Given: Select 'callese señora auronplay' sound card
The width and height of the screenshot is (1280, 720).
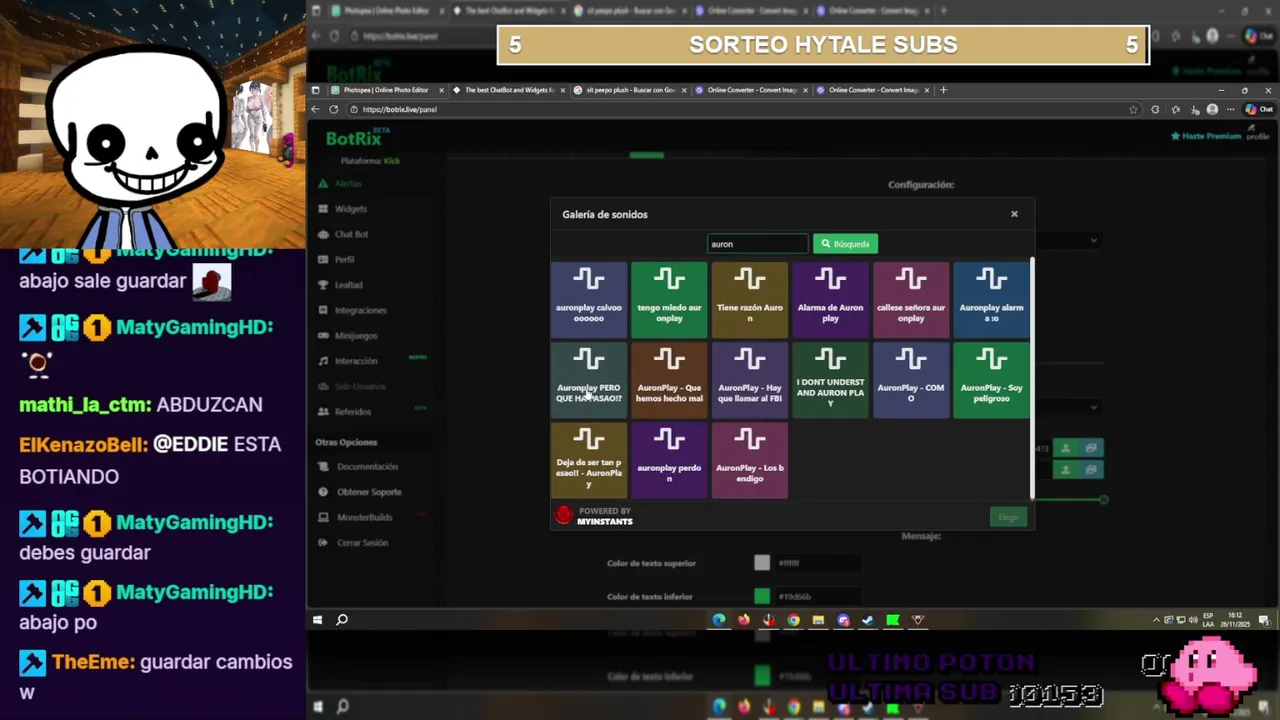Looking at the screenshot, I should point(911,299).
